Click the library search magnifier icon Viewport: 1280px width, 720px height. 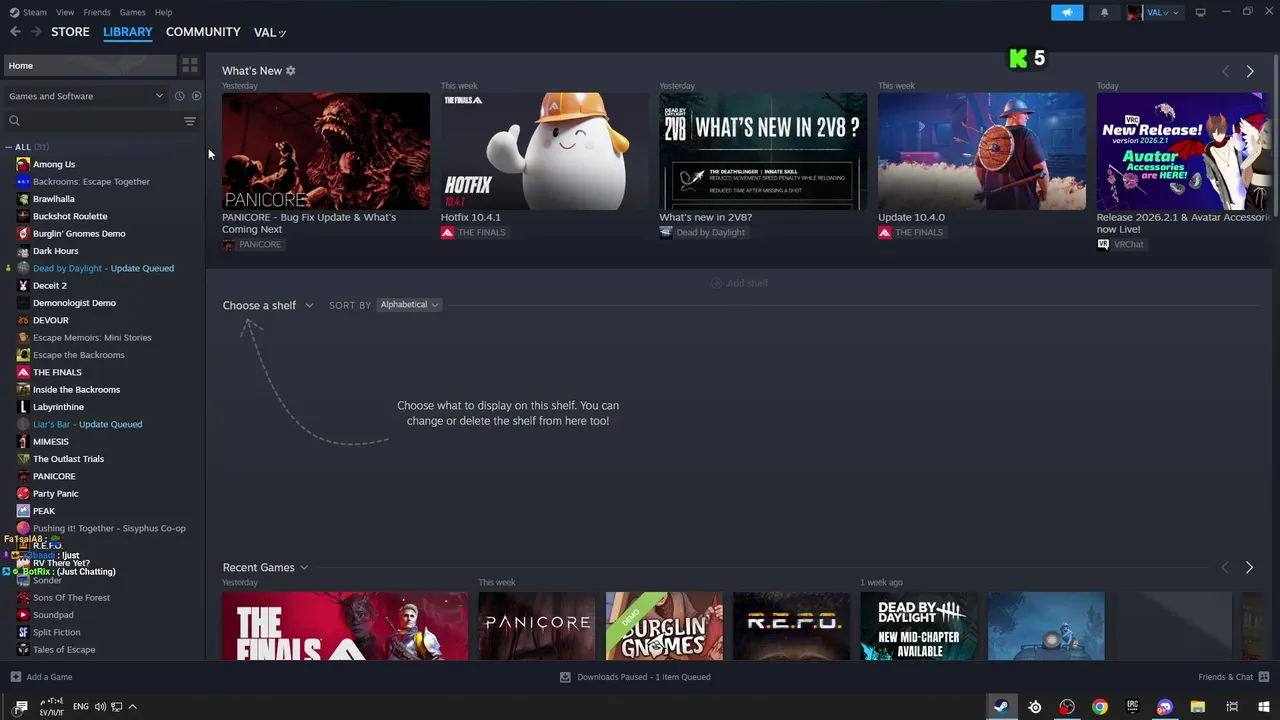click(x=14, y=121)
